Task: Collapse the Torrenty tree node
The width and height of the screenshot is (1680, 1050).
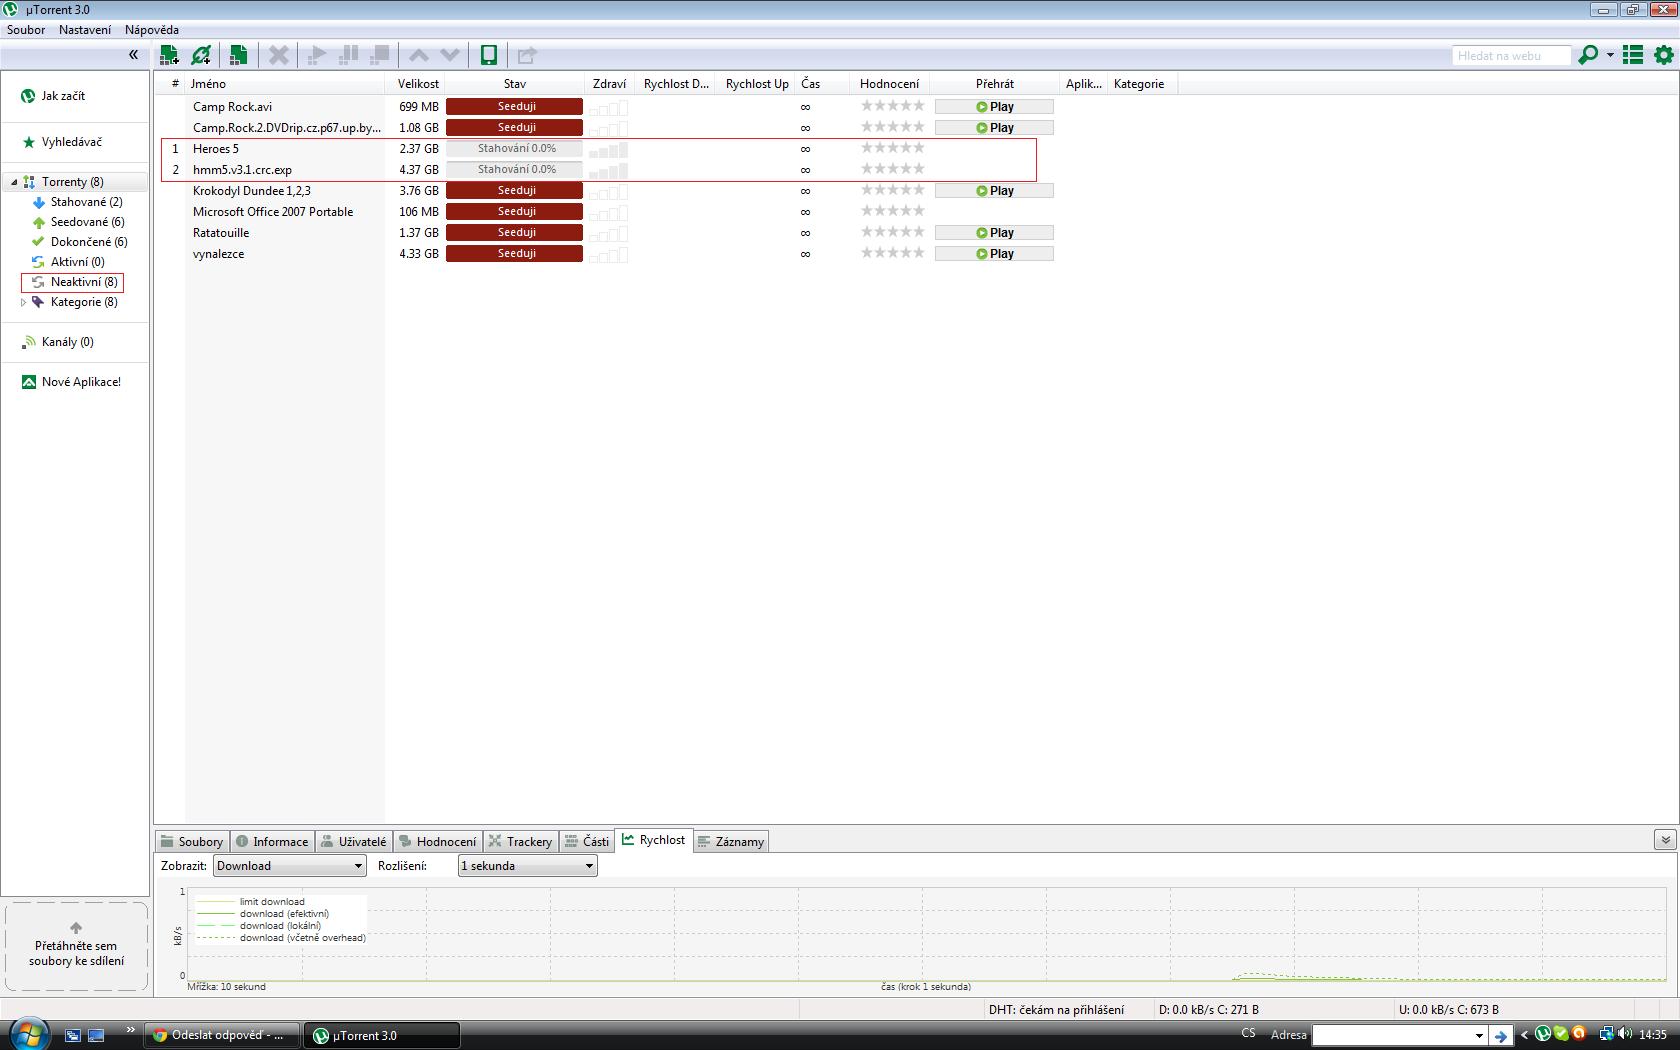Action: [14, 182]
